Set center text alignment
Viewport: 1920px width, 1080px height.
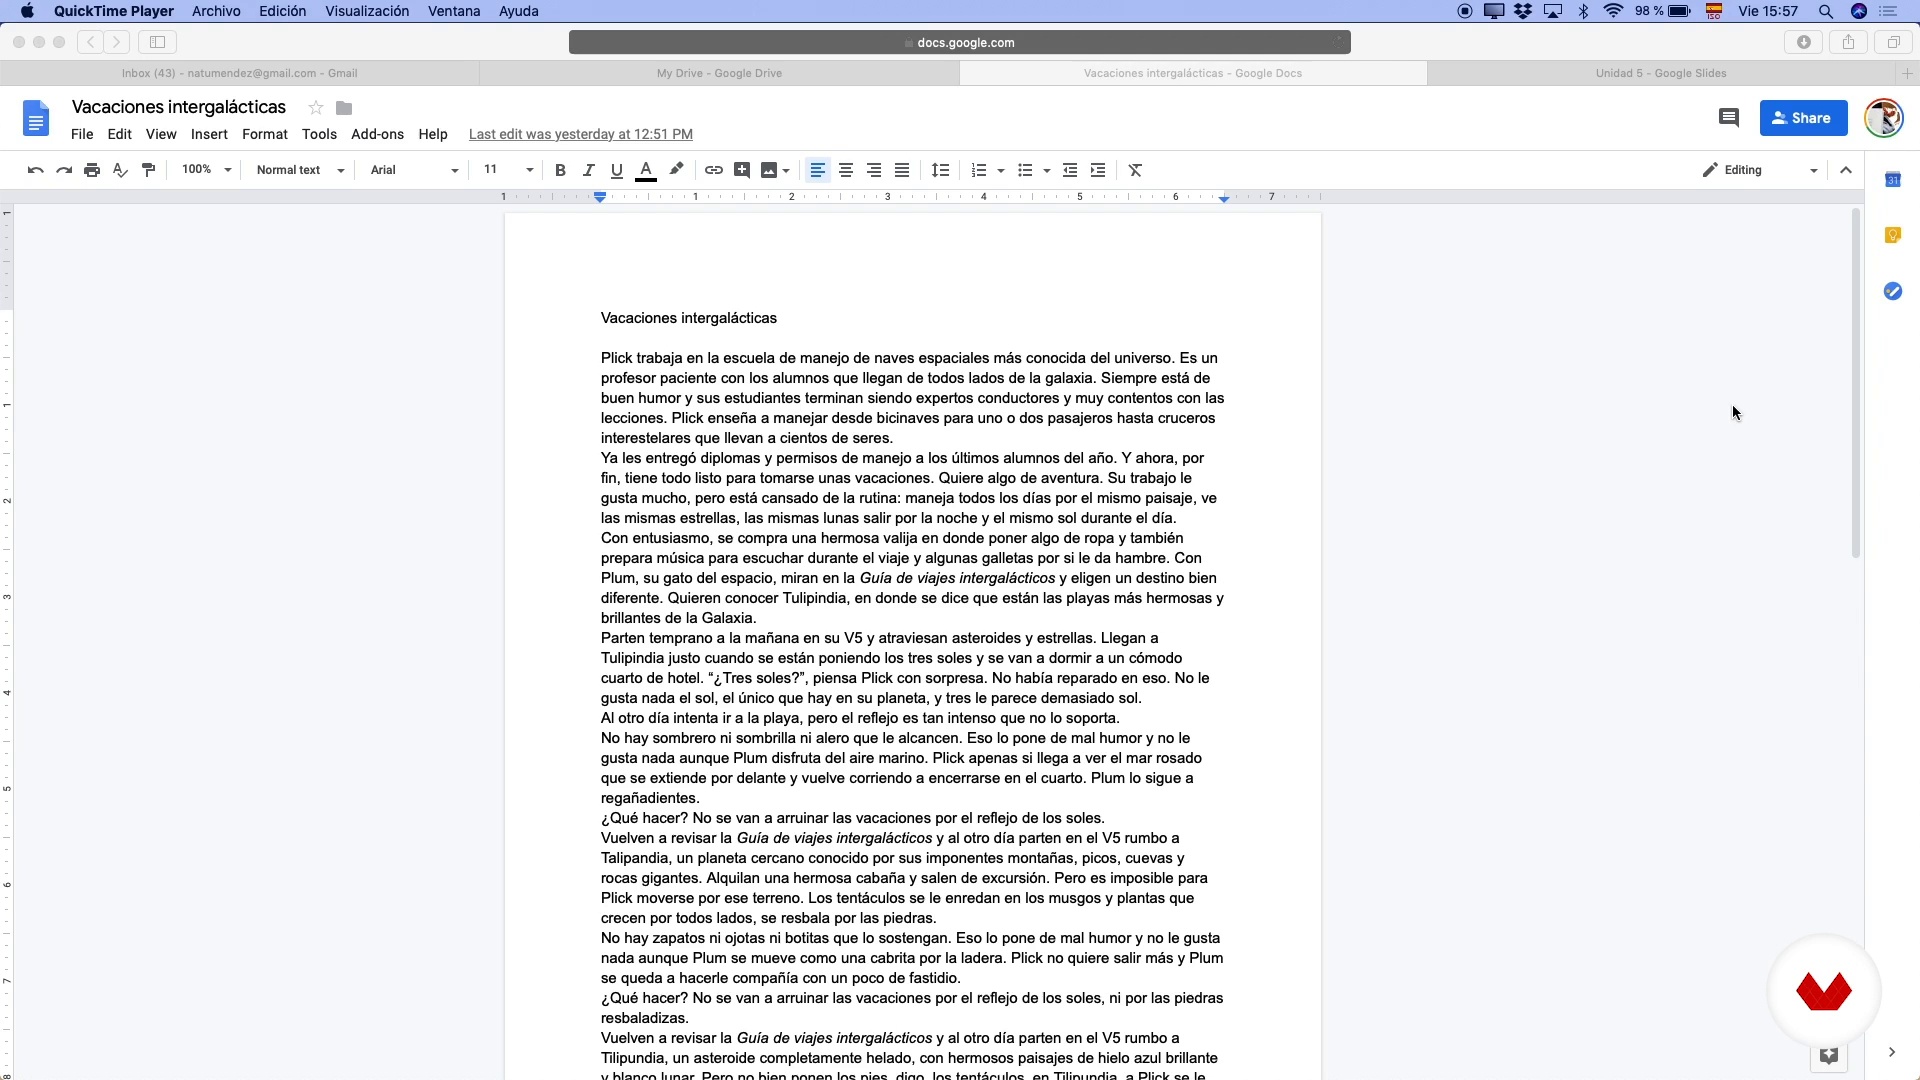846,170
